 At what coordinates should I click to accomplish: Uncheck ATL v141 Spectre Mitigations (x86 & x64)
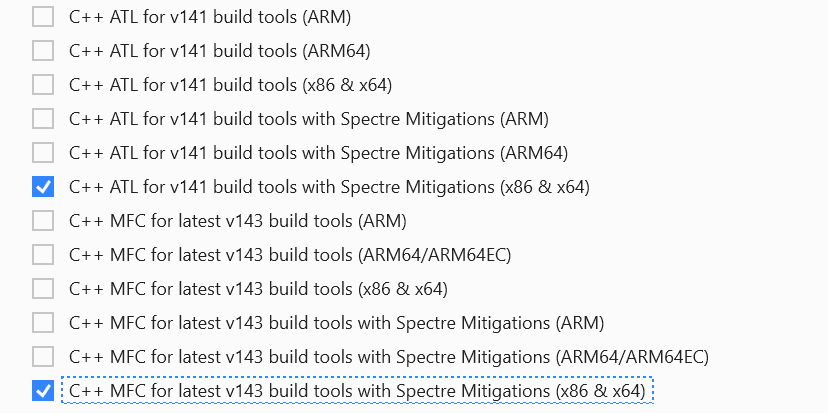43,186
